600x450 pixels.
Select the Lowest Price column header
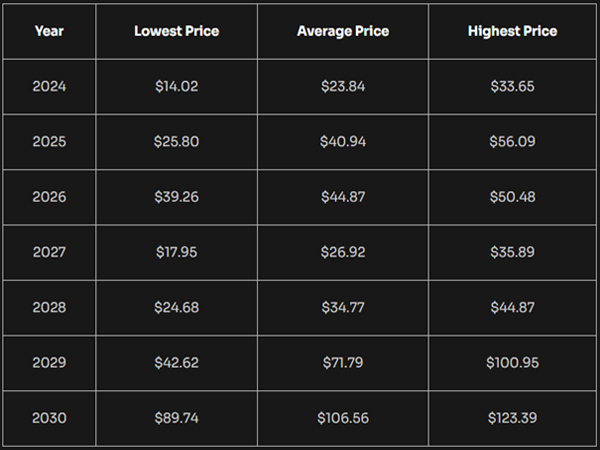click(176, 31)
